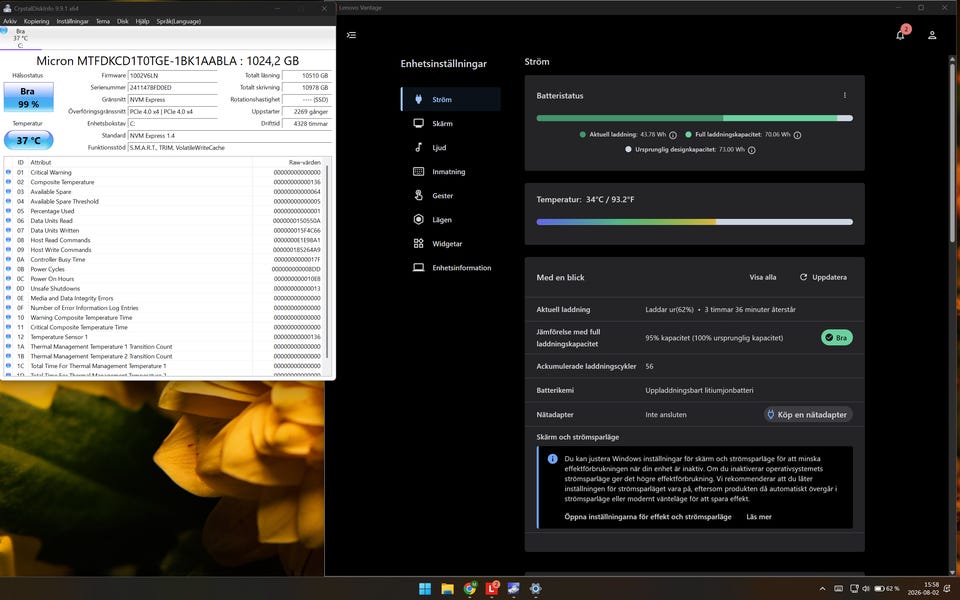Viewport: 960px width, 600px height.
Task: Open the Kopiering menu in CrystalDiskInfo
Action: tap(36, 21)
